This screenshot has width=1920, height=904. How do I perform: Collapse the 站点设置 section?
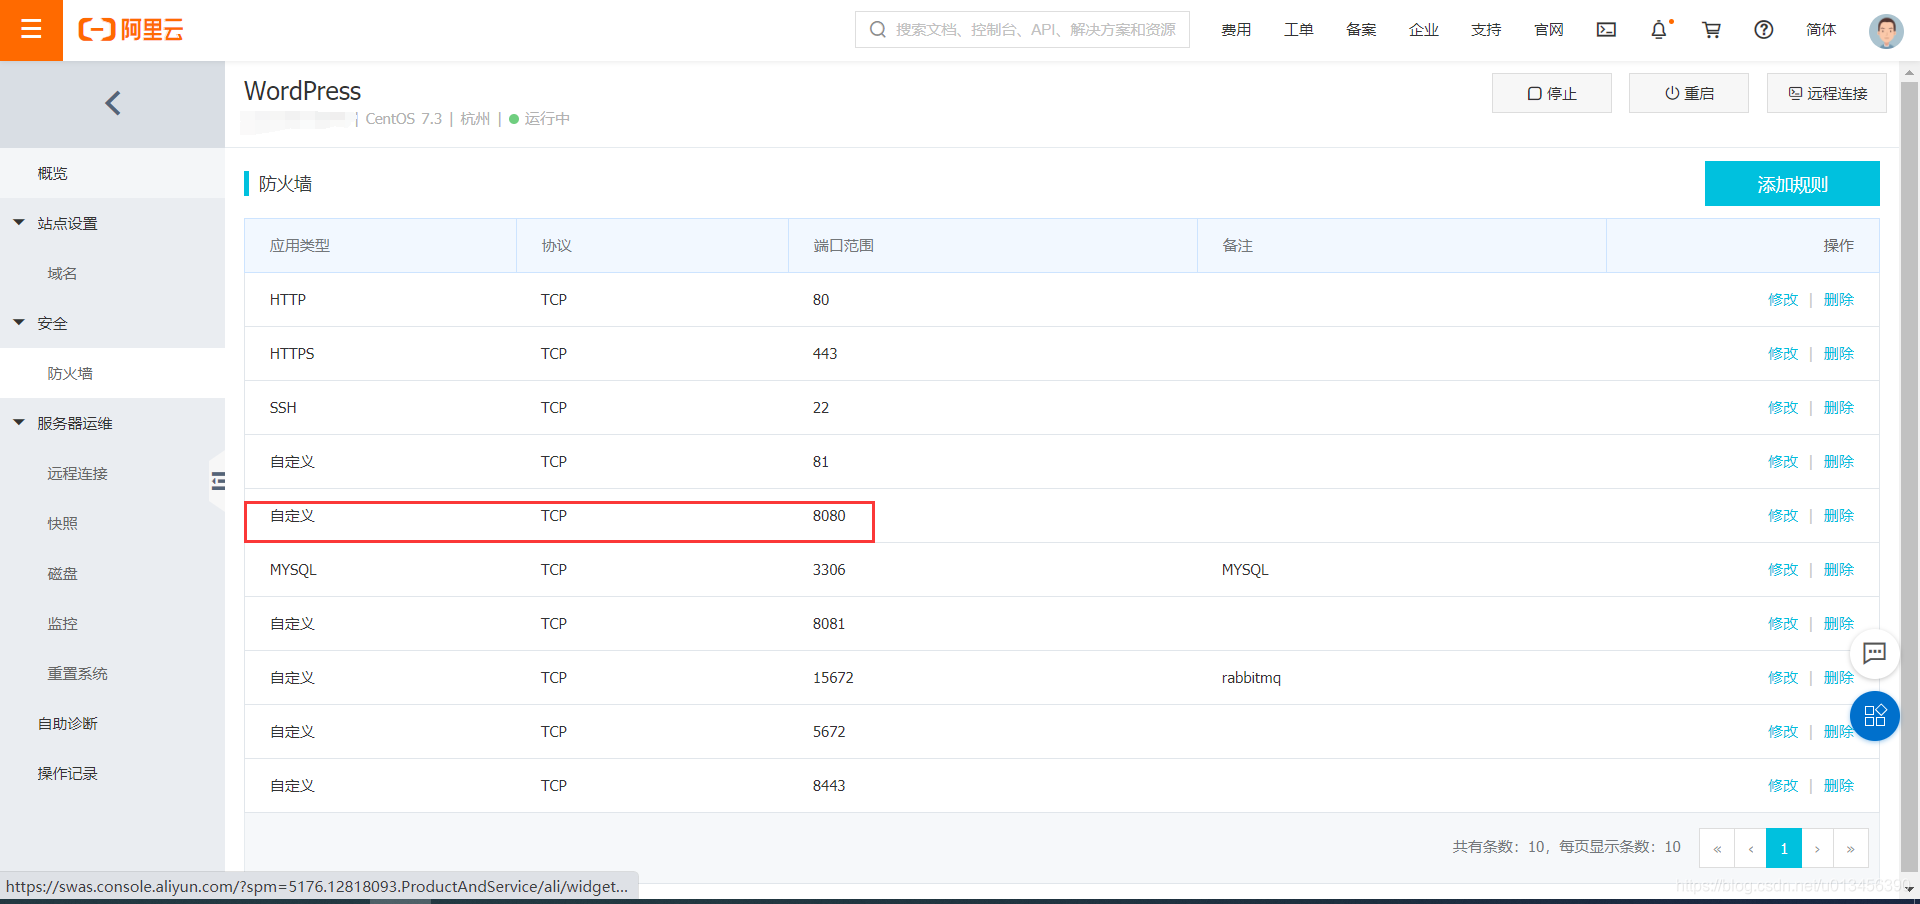click(19, 223)
